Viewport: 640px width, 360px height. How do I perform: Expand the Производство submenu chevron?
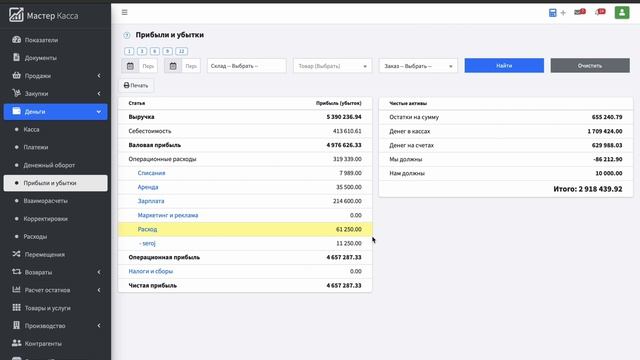pos(99,326)
